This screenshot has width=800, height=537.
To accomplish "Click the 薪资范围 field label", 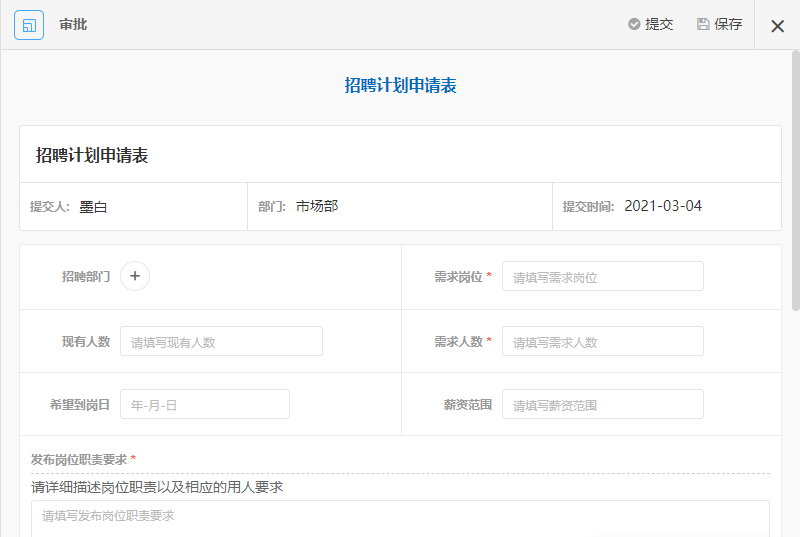I will tap(468, 405).
